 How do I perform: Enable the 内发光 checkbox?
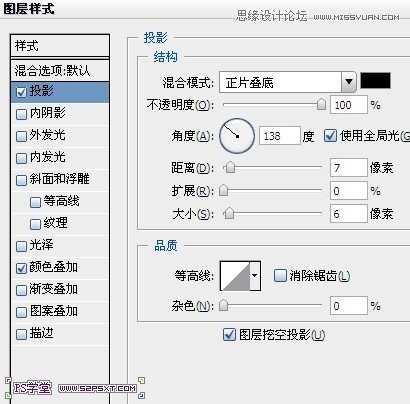click(21, 158)
